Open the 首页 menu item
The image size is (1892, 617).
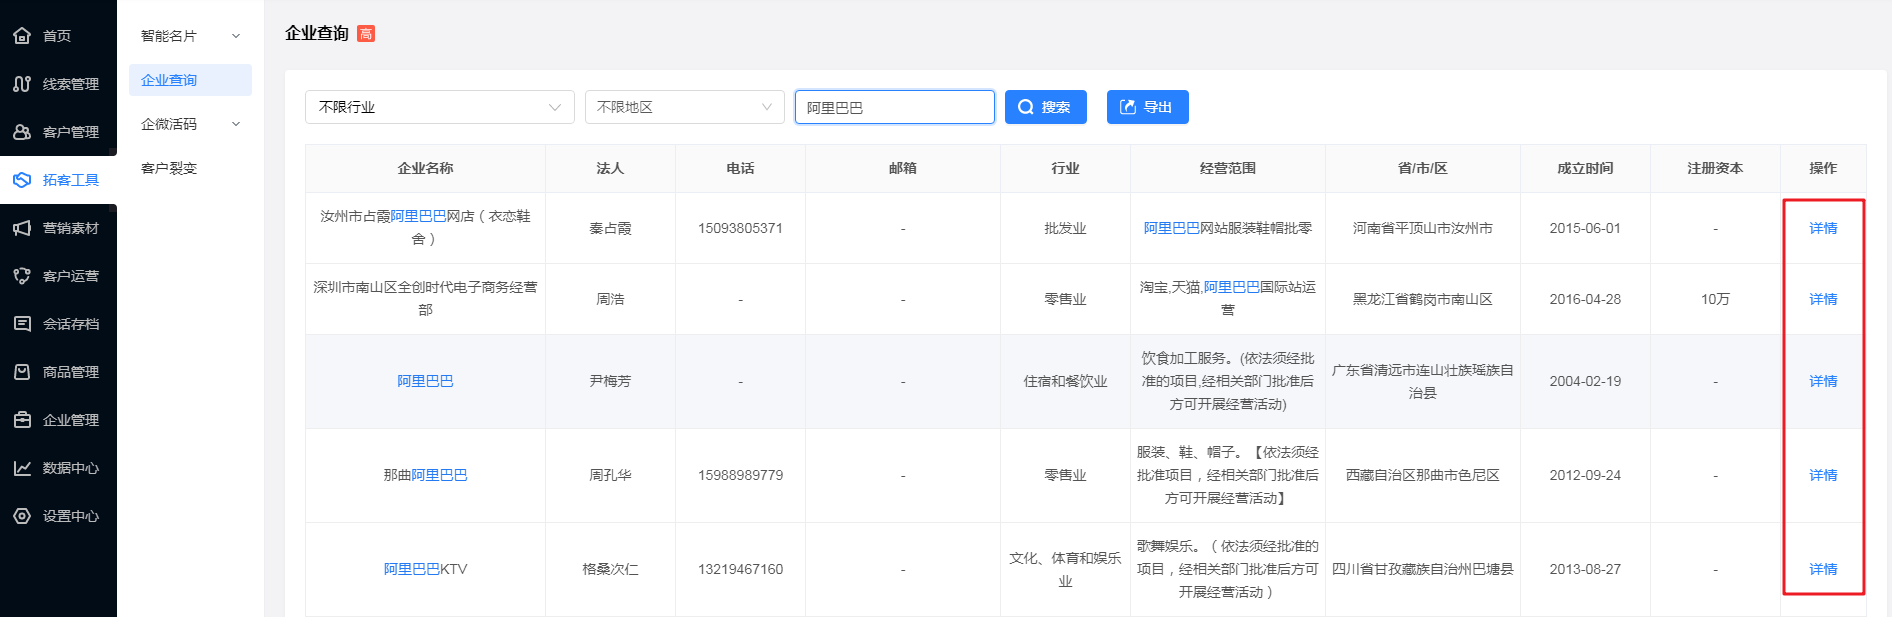pos(57,36)
